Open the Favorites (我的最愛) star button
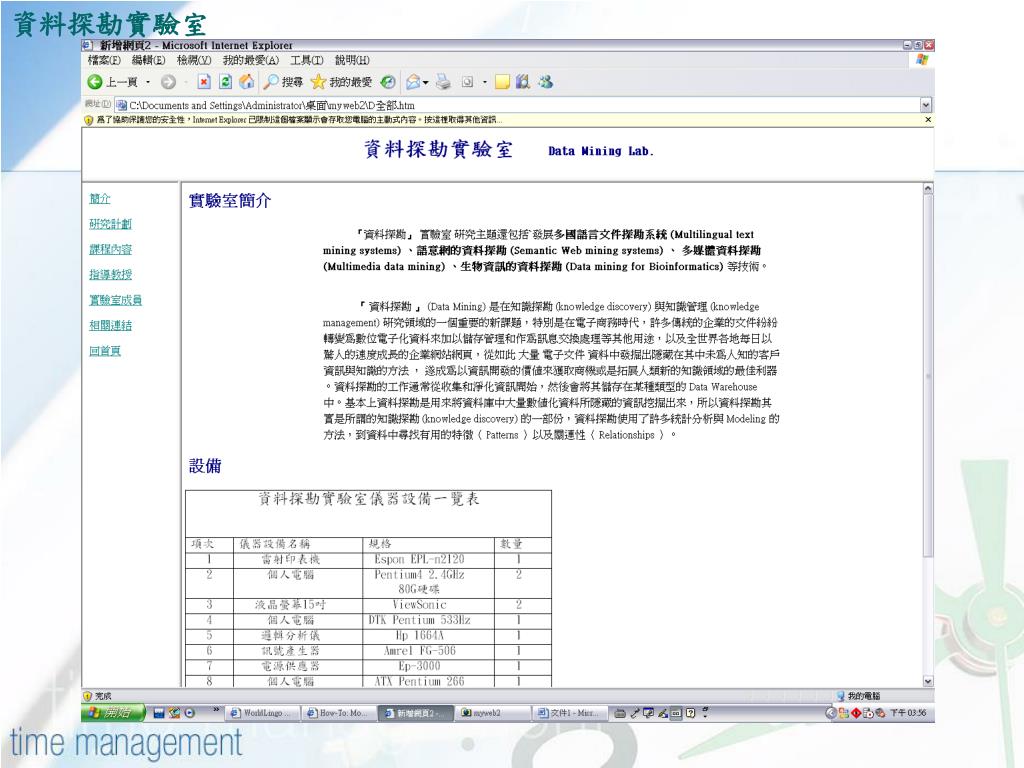1024x768 pixels. click(341, 82)
